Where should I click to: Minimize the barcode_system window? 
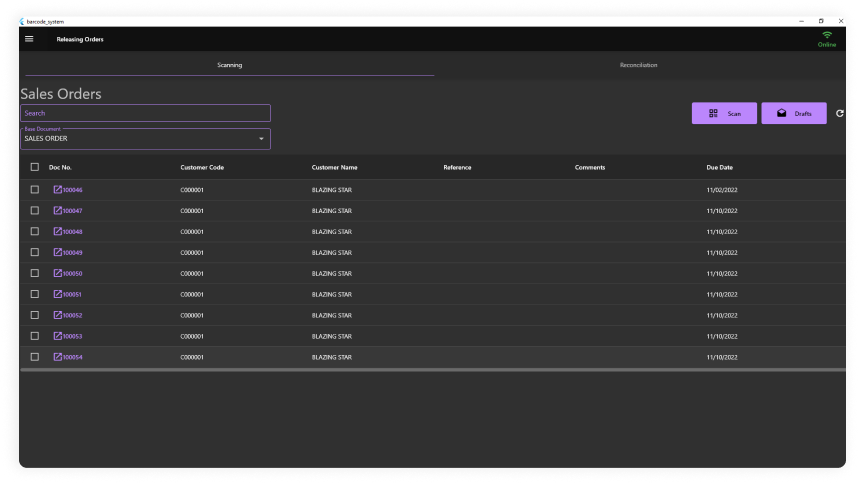801,21
